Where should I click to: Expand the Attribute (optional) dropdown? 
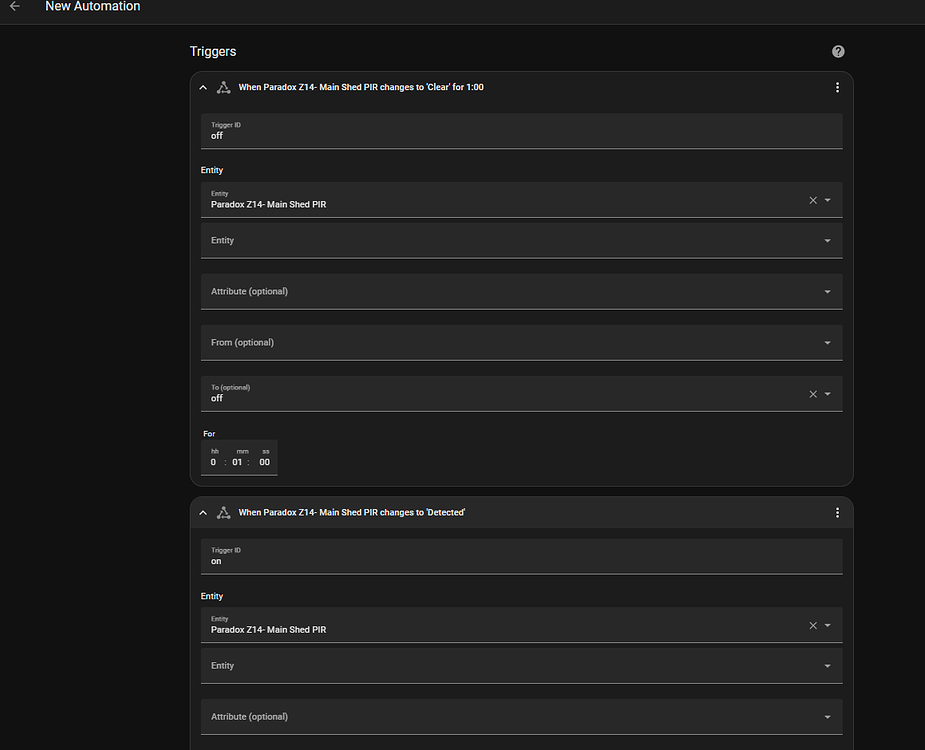[827, 291]
